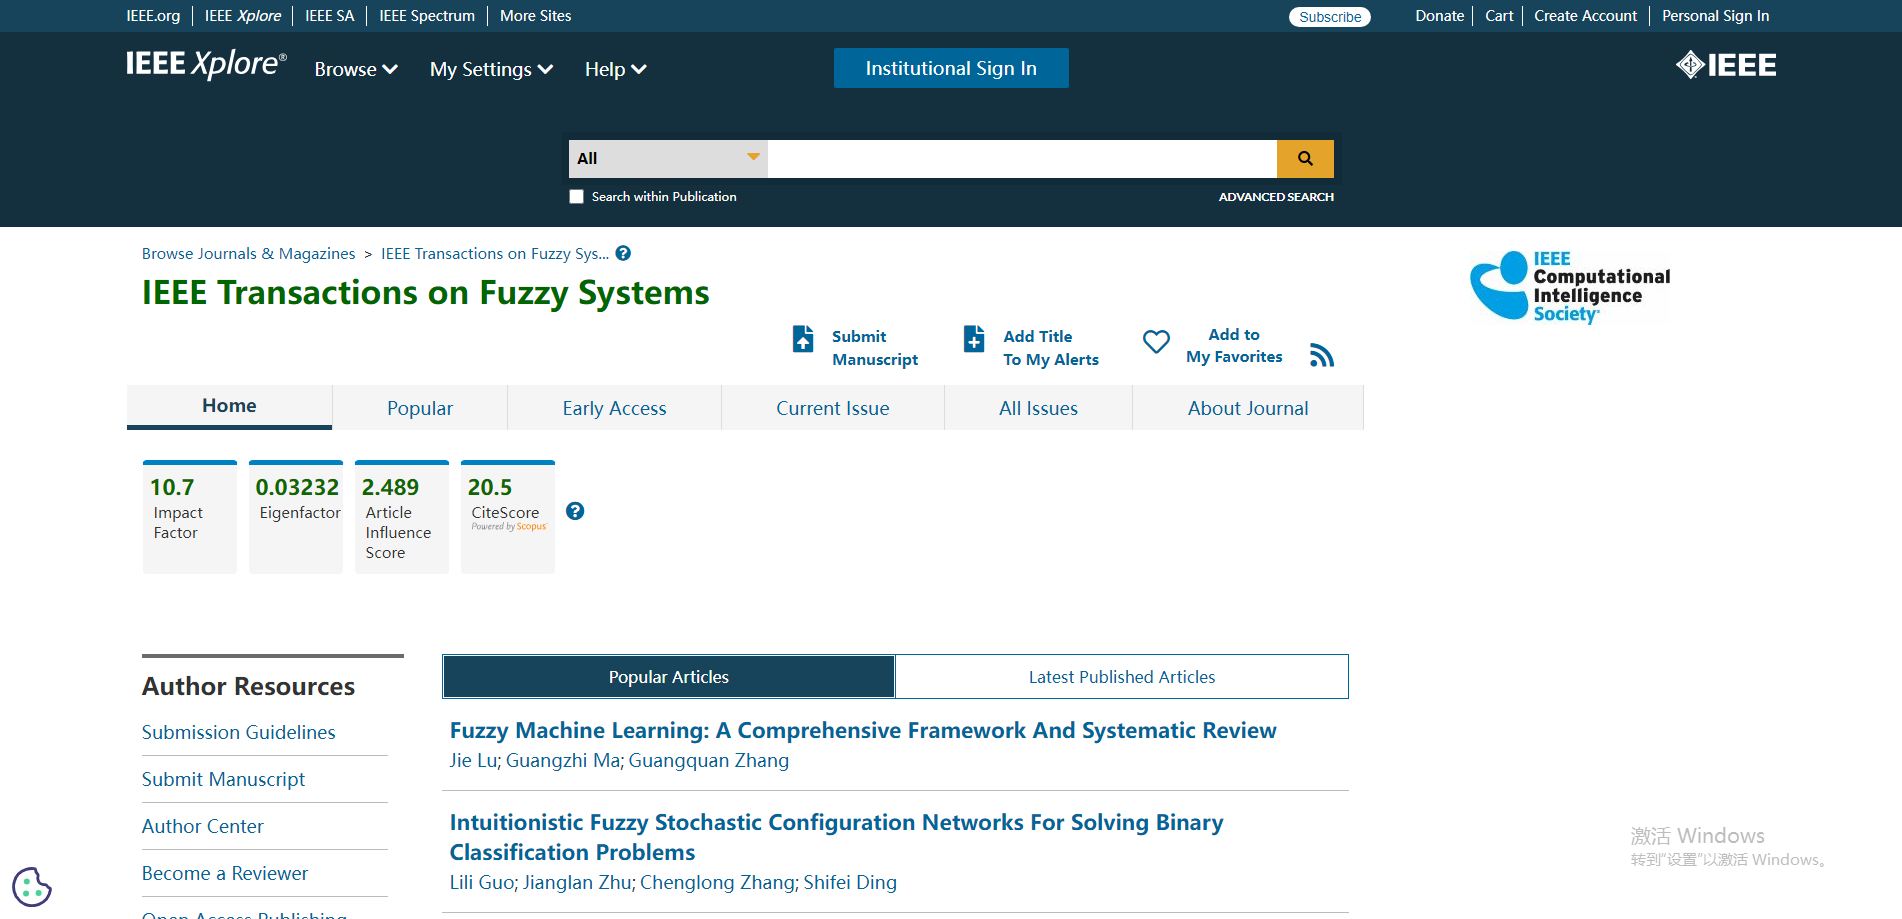
Task: Expand the My Settings menu
Action: (491, 69)
